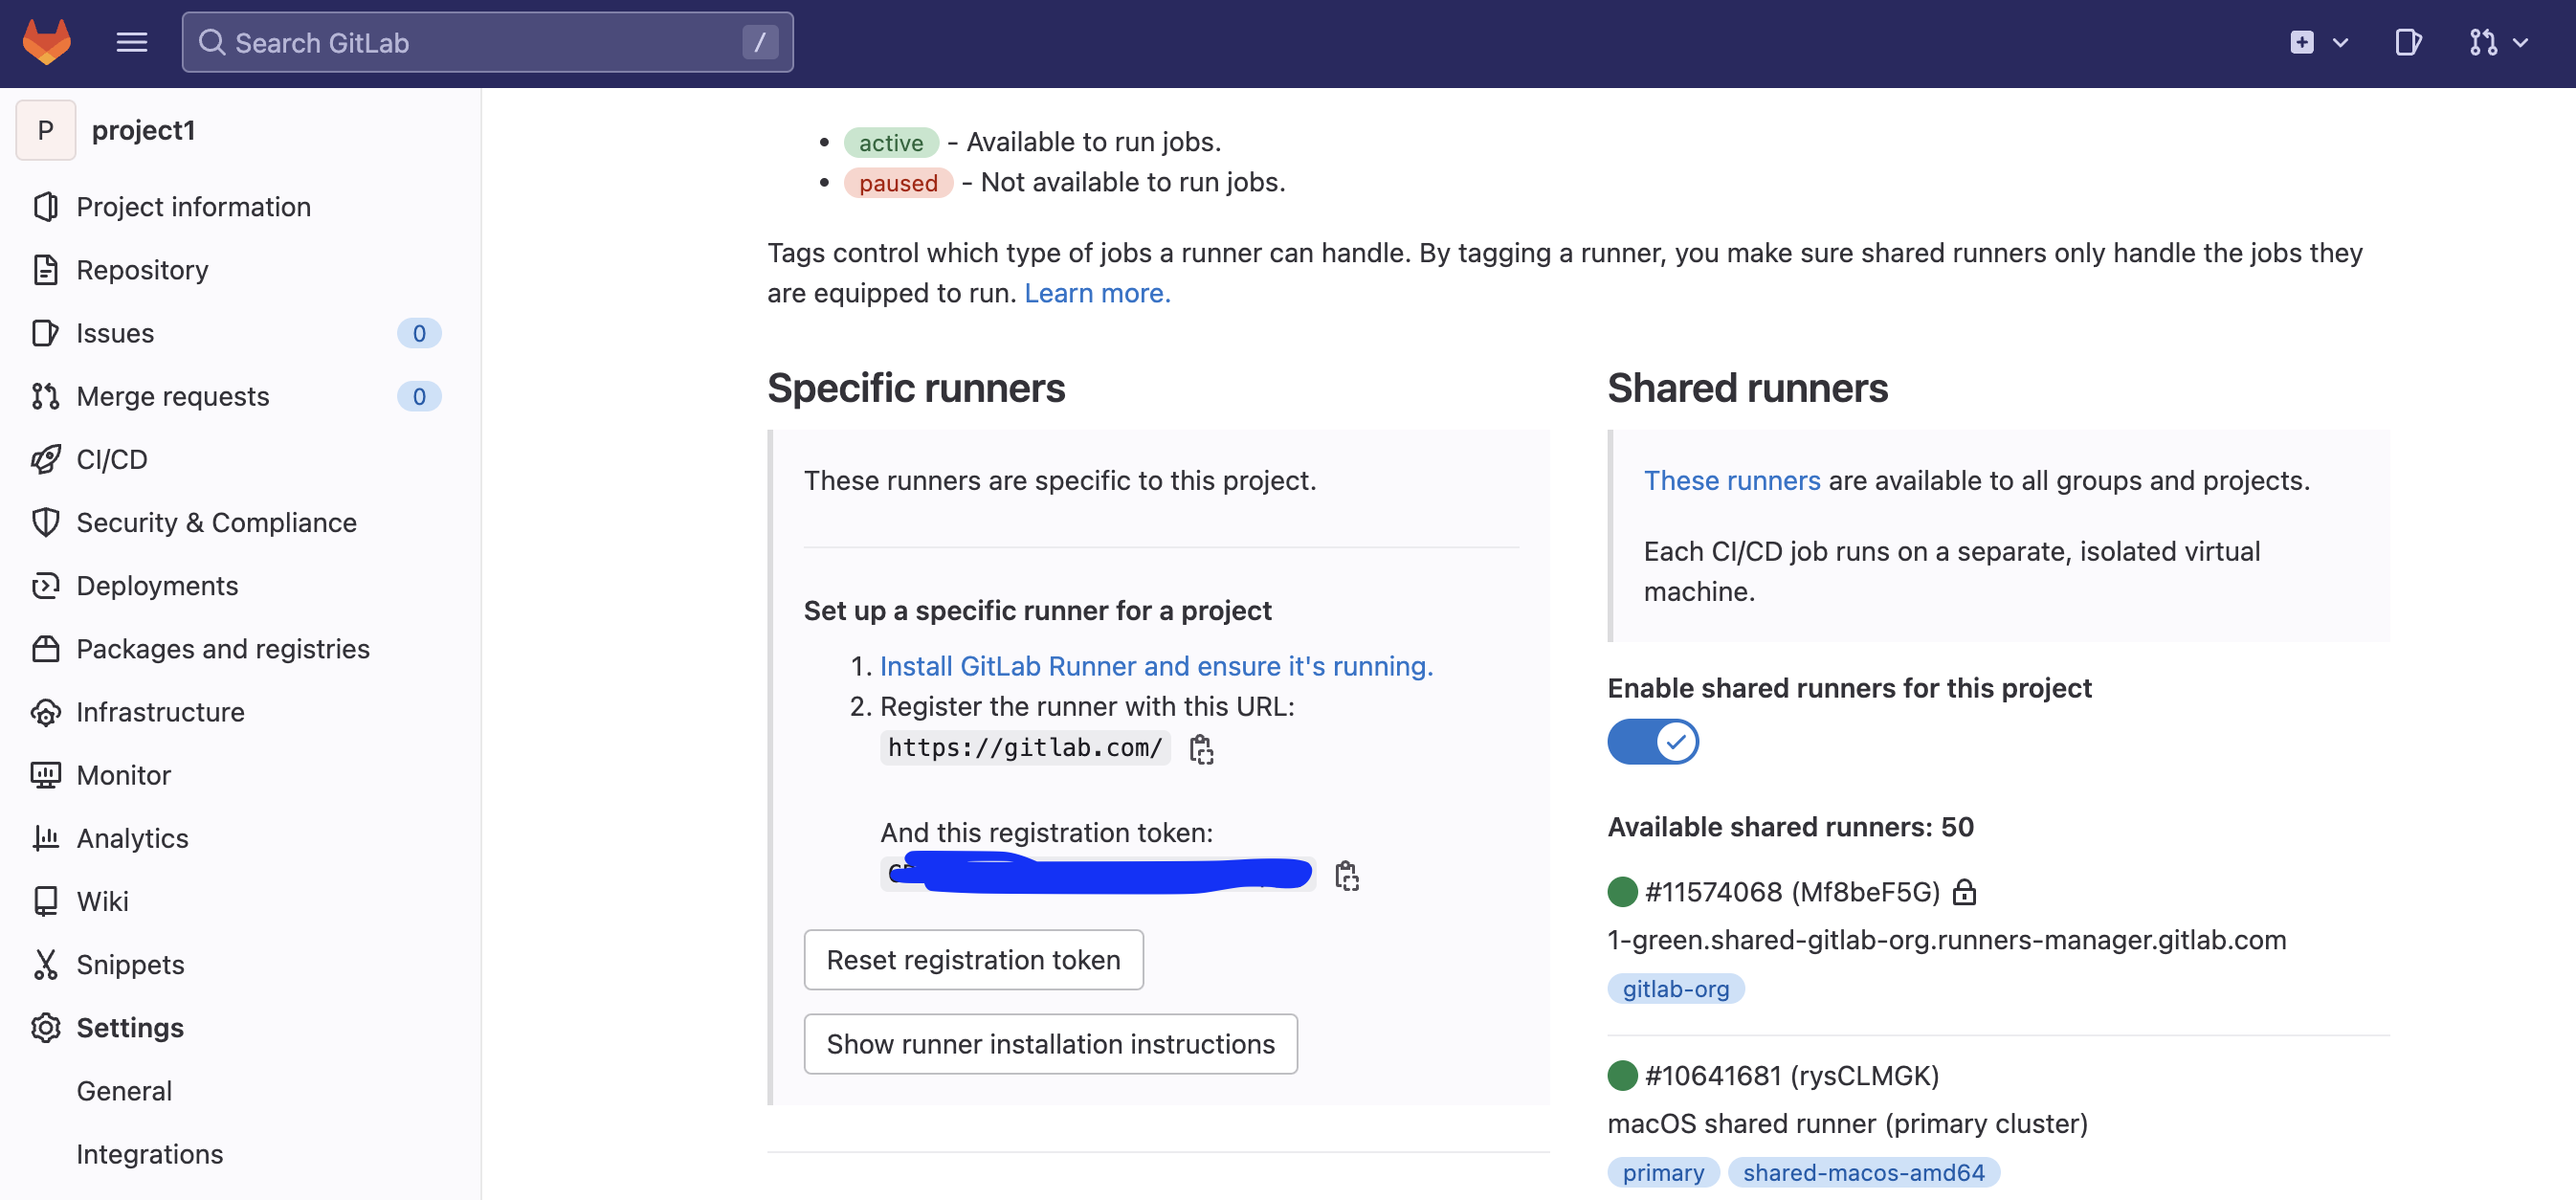The image size is (2576, 1200).
Task: Open CI/CD menu item
Action: pos(112,459)
